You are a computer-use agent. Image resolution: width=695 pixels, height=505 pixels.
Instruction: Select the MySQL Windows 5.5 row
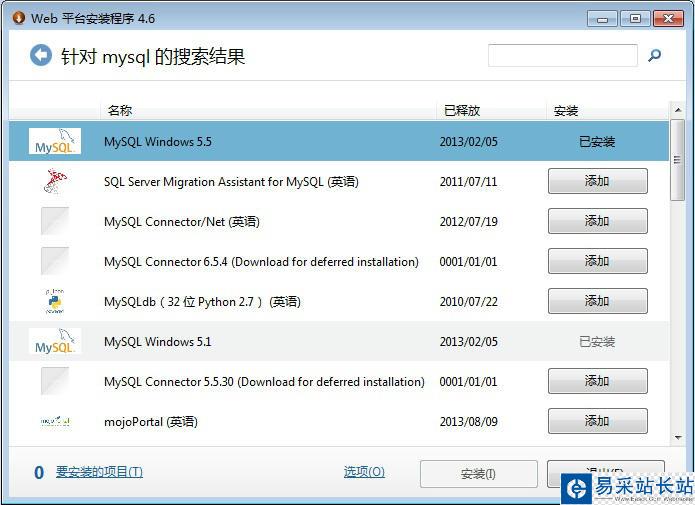point(339,141)
